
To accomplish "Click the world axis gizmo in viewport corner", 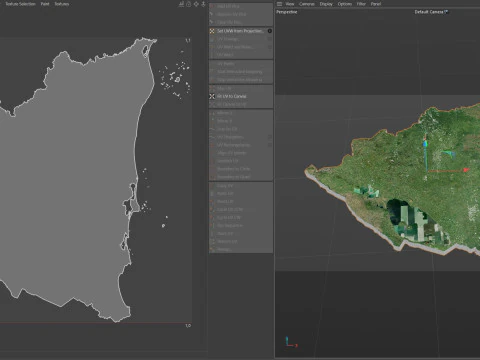I will click(x=291, y=342).
